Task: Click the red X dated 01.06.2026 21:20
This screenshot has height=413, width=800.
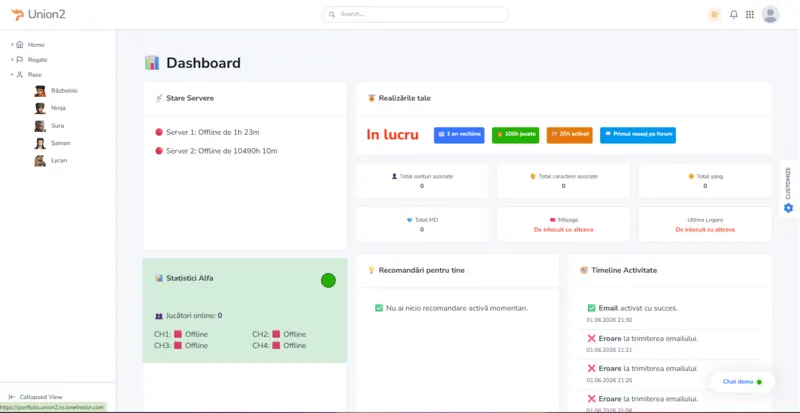Action: pyautogui.click(x=591, y=368)
